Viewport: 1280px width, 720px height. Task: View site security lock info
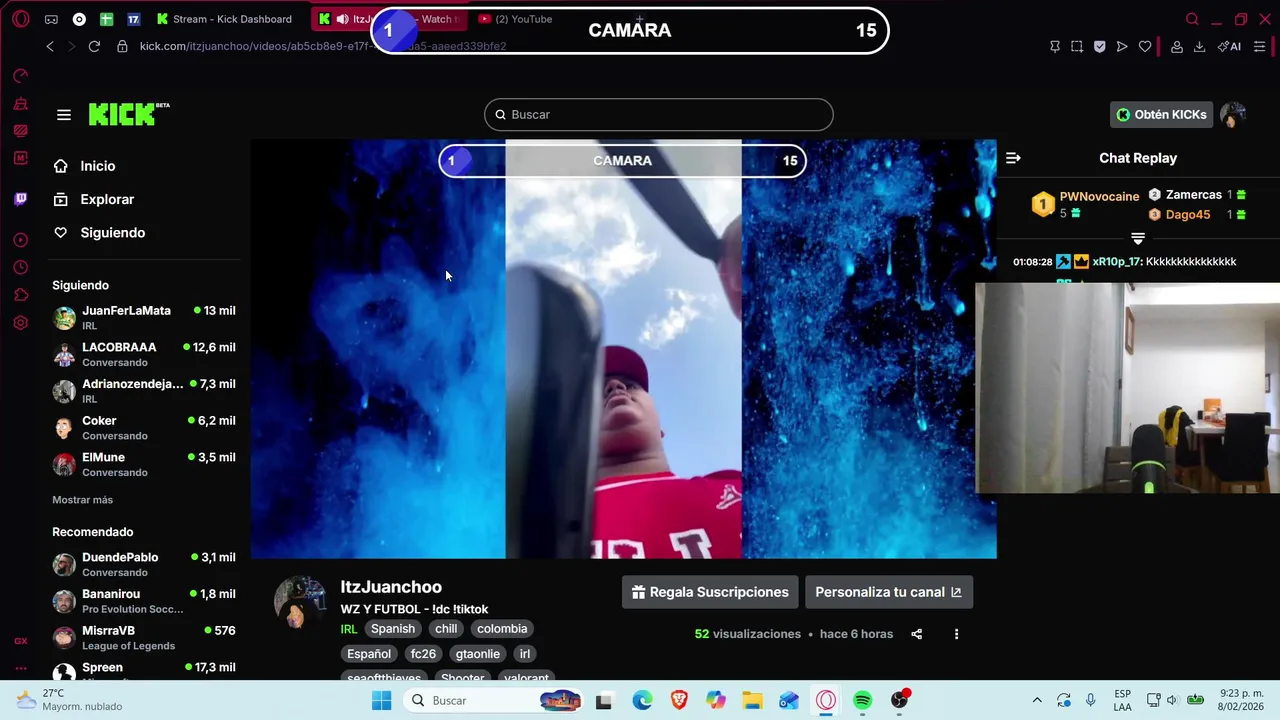(122, 46)
